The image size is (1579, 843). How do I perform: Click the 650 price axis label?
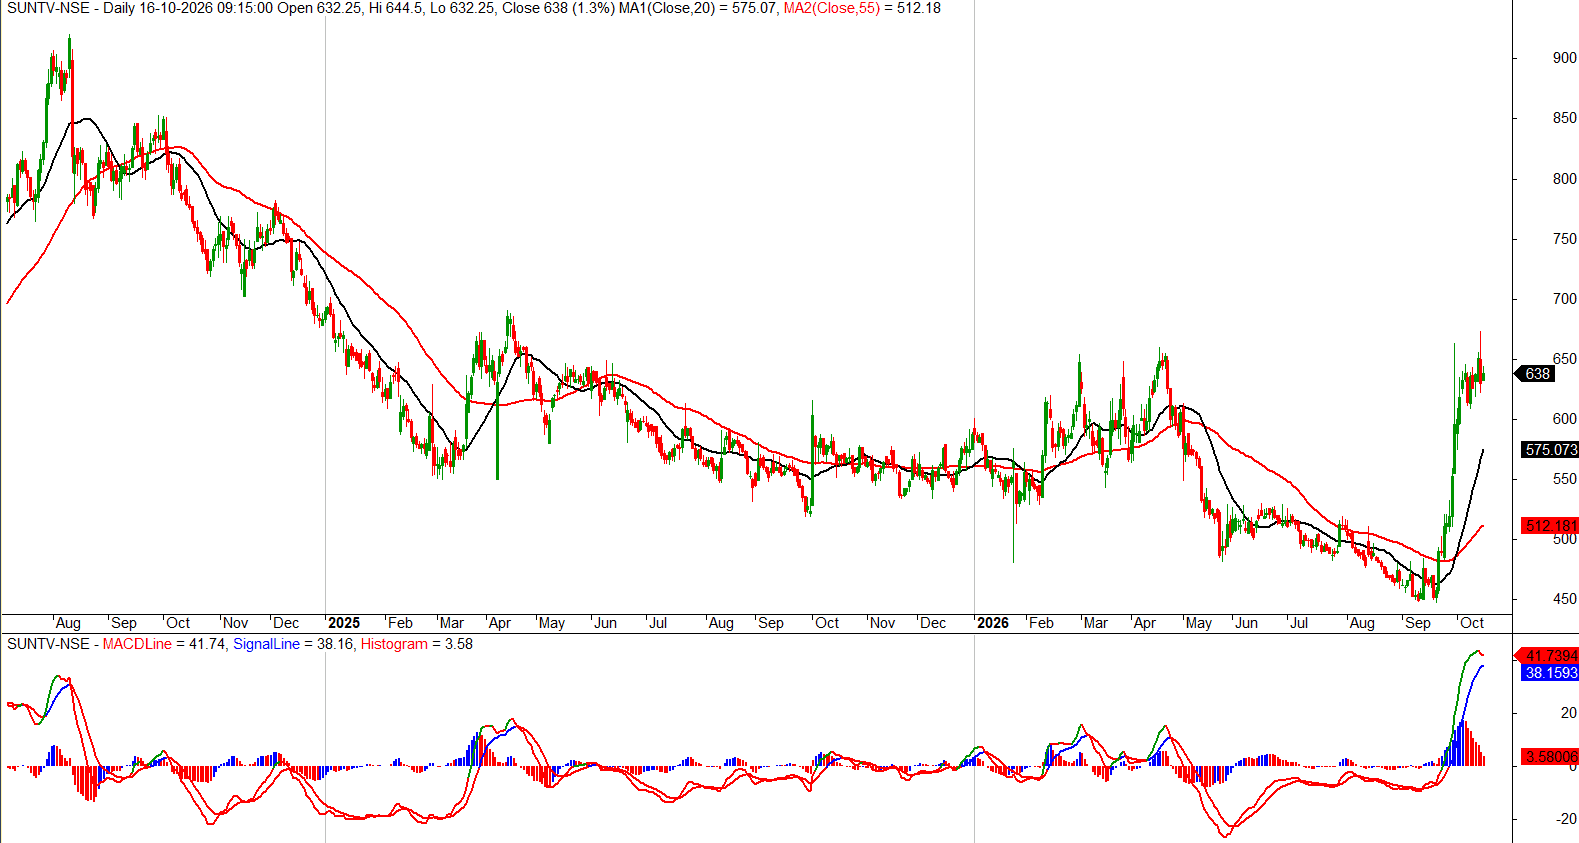(x=1564, y=359)
